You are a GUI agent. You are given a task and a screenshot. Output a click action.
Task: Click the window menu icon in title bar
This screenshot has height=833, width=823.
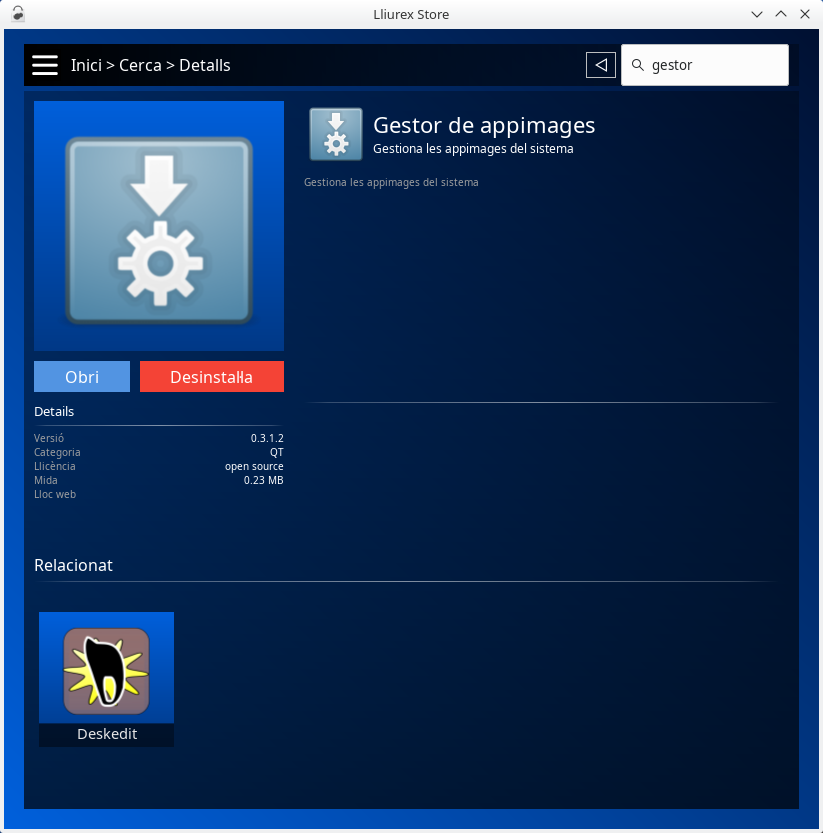pyautogui.click(x=18, y=14)
